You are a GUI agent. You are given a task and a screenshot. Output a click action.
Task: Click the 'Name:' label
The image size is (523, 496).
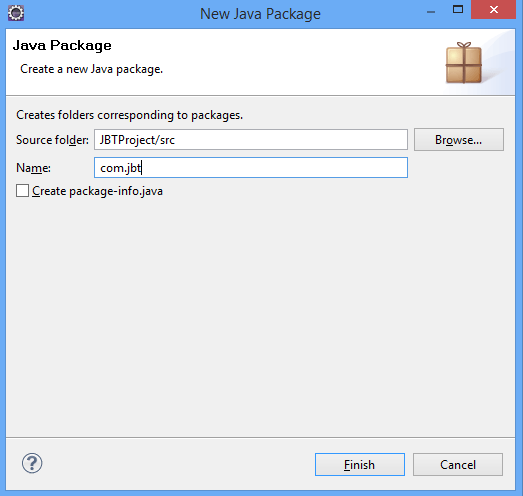pyautogui.click(x=33, y=168)
